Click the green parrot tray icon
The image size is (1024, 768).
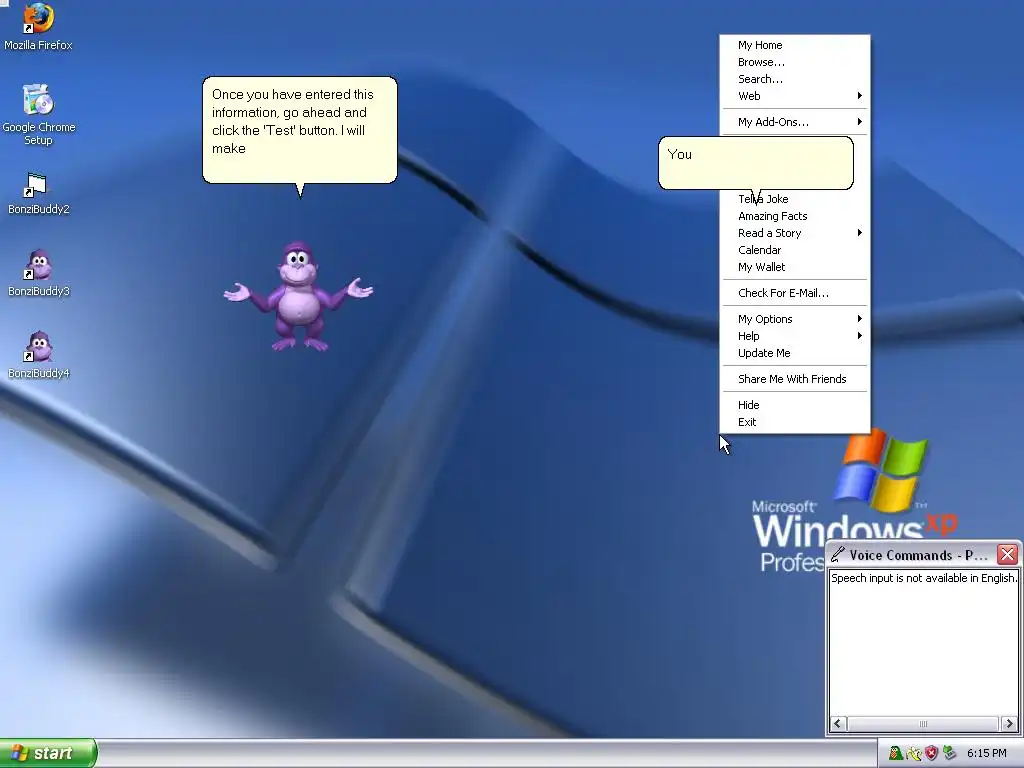pos(895,753)
